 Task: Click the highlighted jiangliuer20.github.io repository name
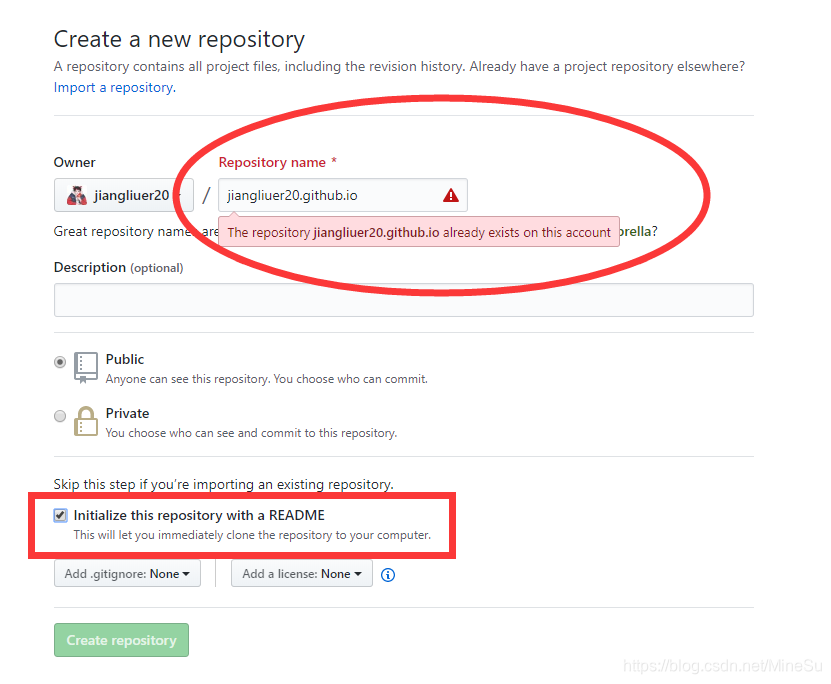coord(290,195)
